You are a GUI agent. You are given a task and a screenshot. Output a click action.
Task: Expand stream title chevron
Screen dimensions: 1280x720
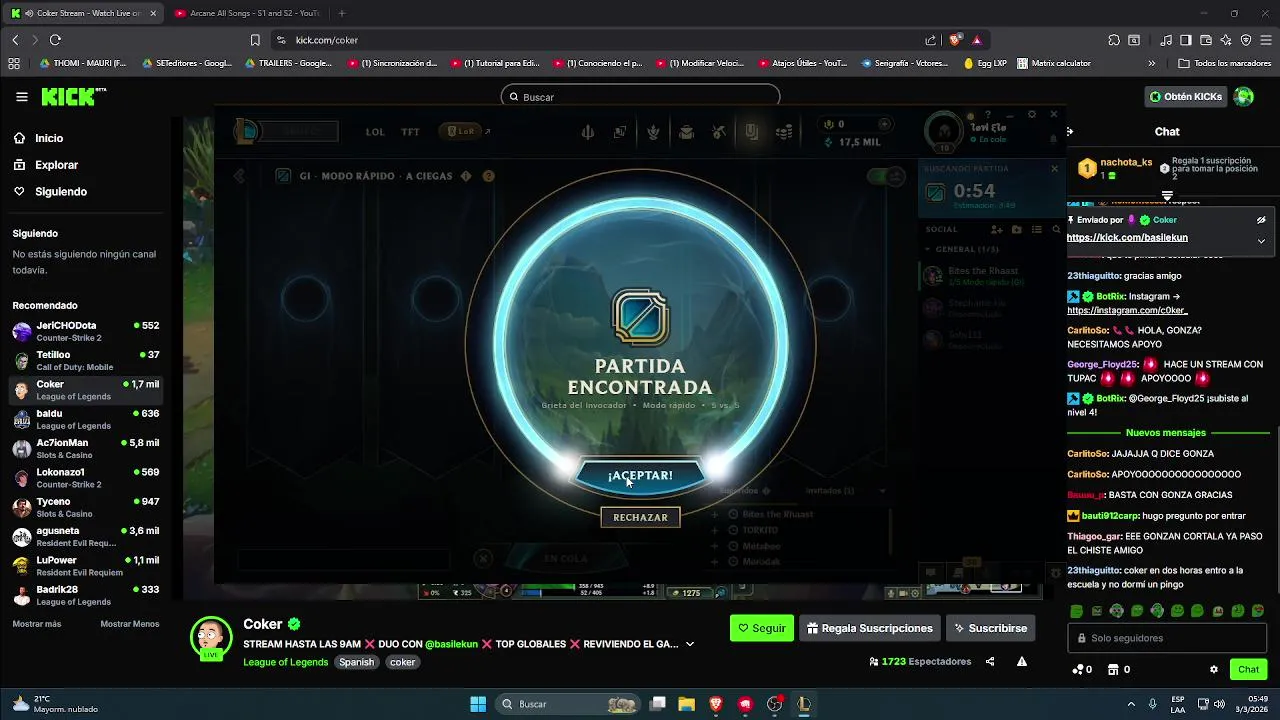[690, 644]
